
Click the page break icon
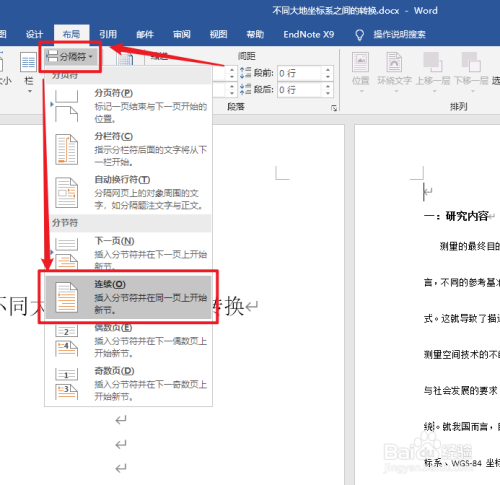[66, 106]
